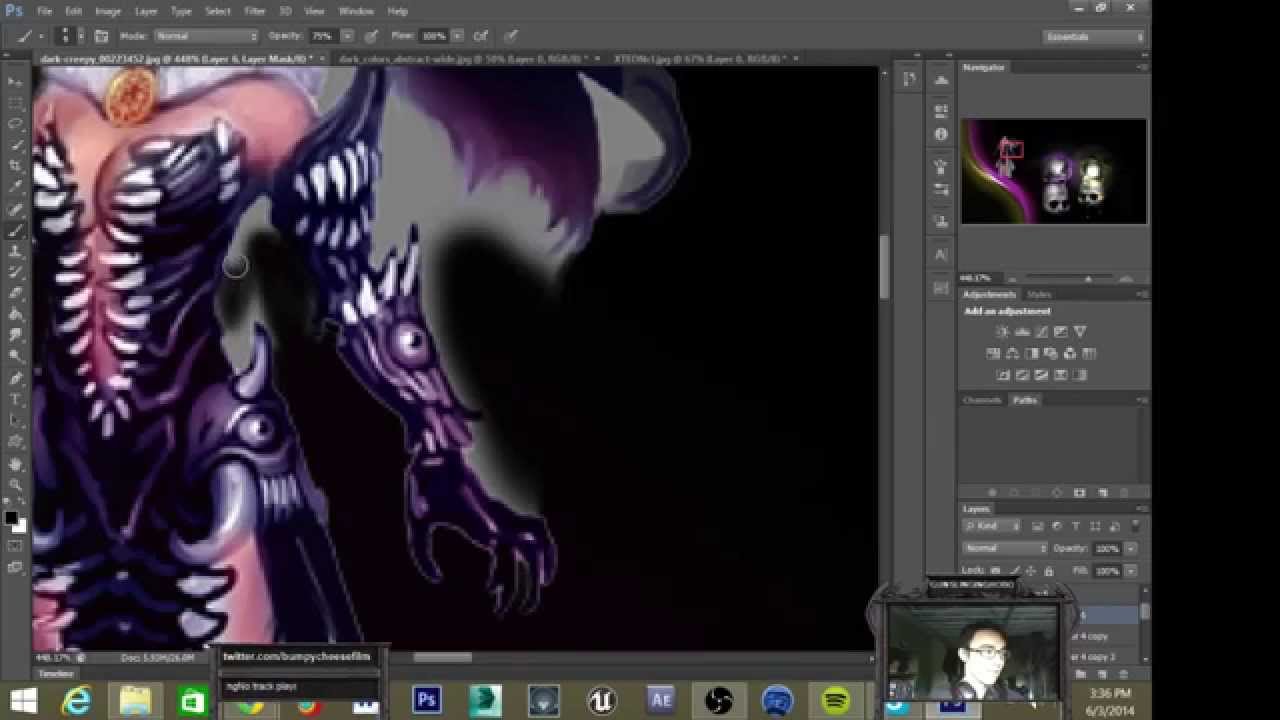Open the Flow slider arrow
1280x720 pixels.
coord(457,36)
